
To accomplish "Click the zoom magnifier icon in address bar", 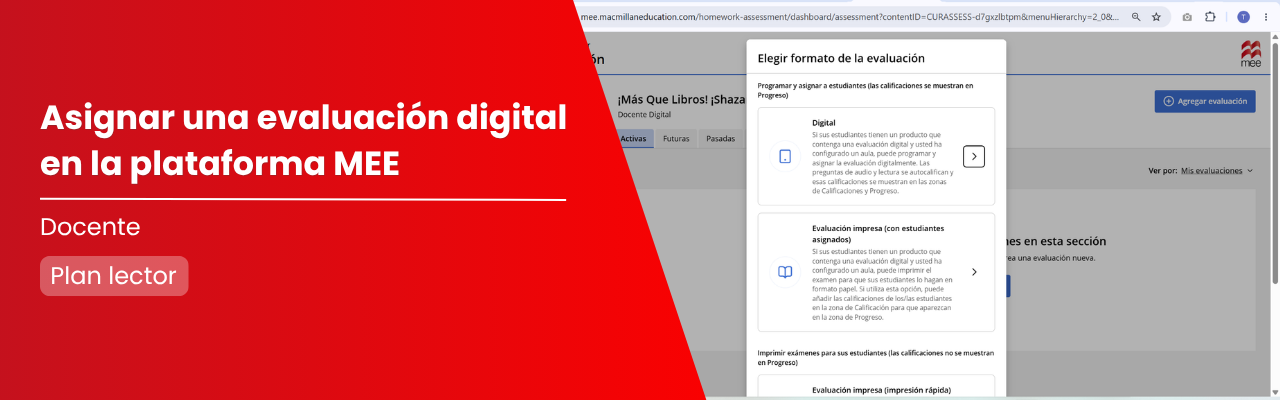I will coord(1136,17).
